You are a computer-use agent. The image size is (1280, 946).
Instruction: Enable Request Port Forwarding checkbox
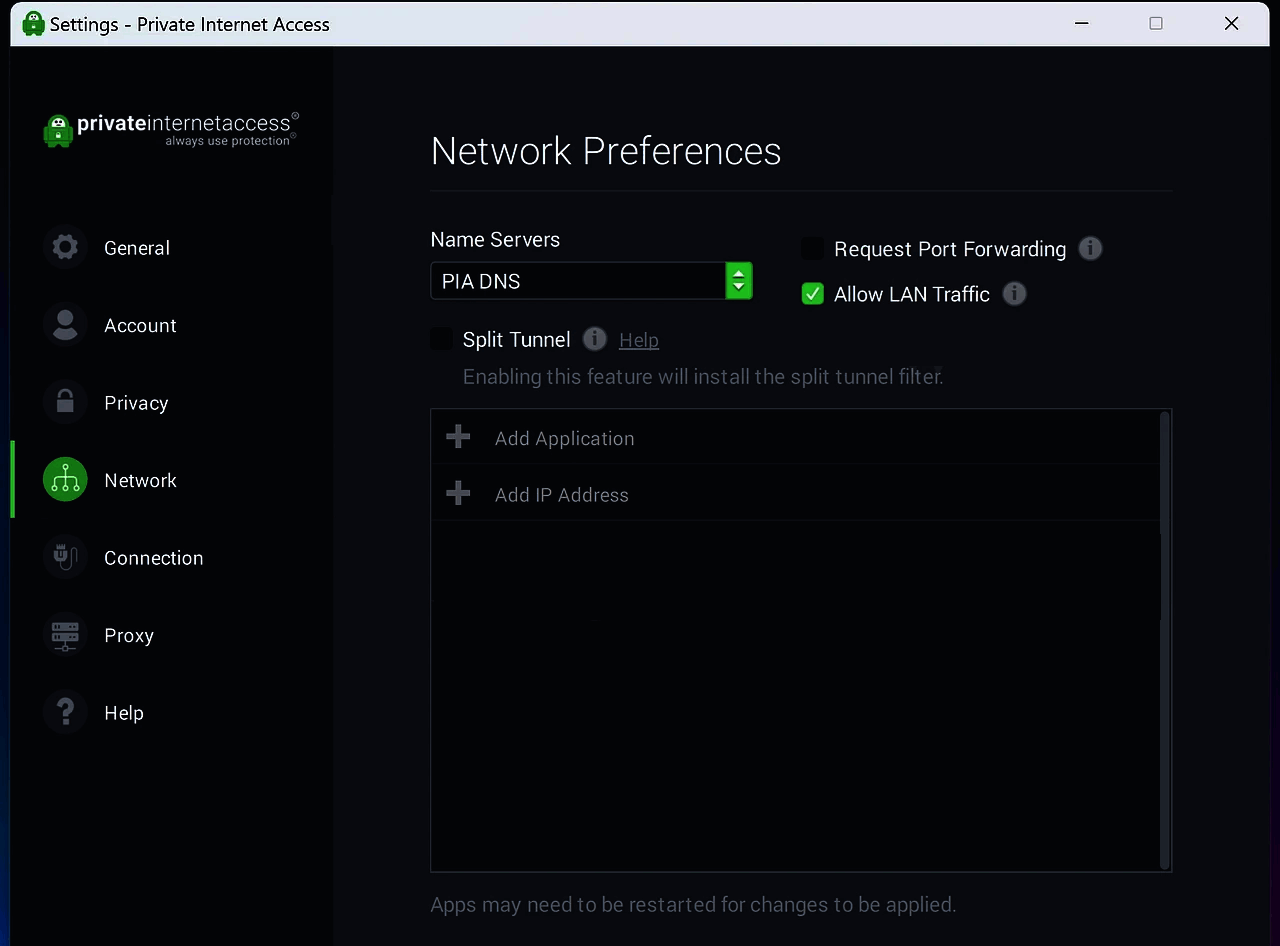[812, 249]
